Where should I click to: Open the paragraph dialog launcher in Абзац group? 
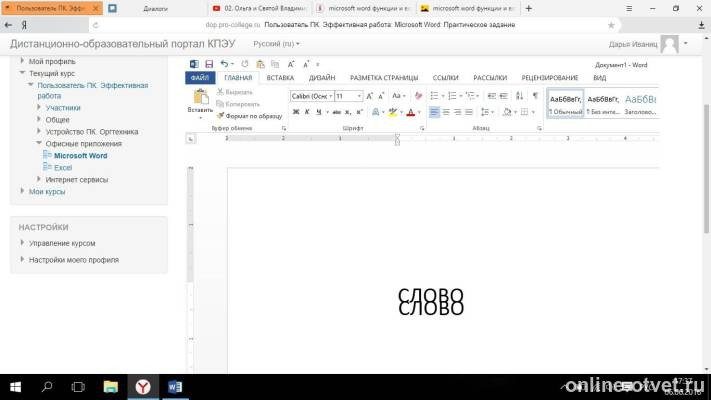point(539,128)
